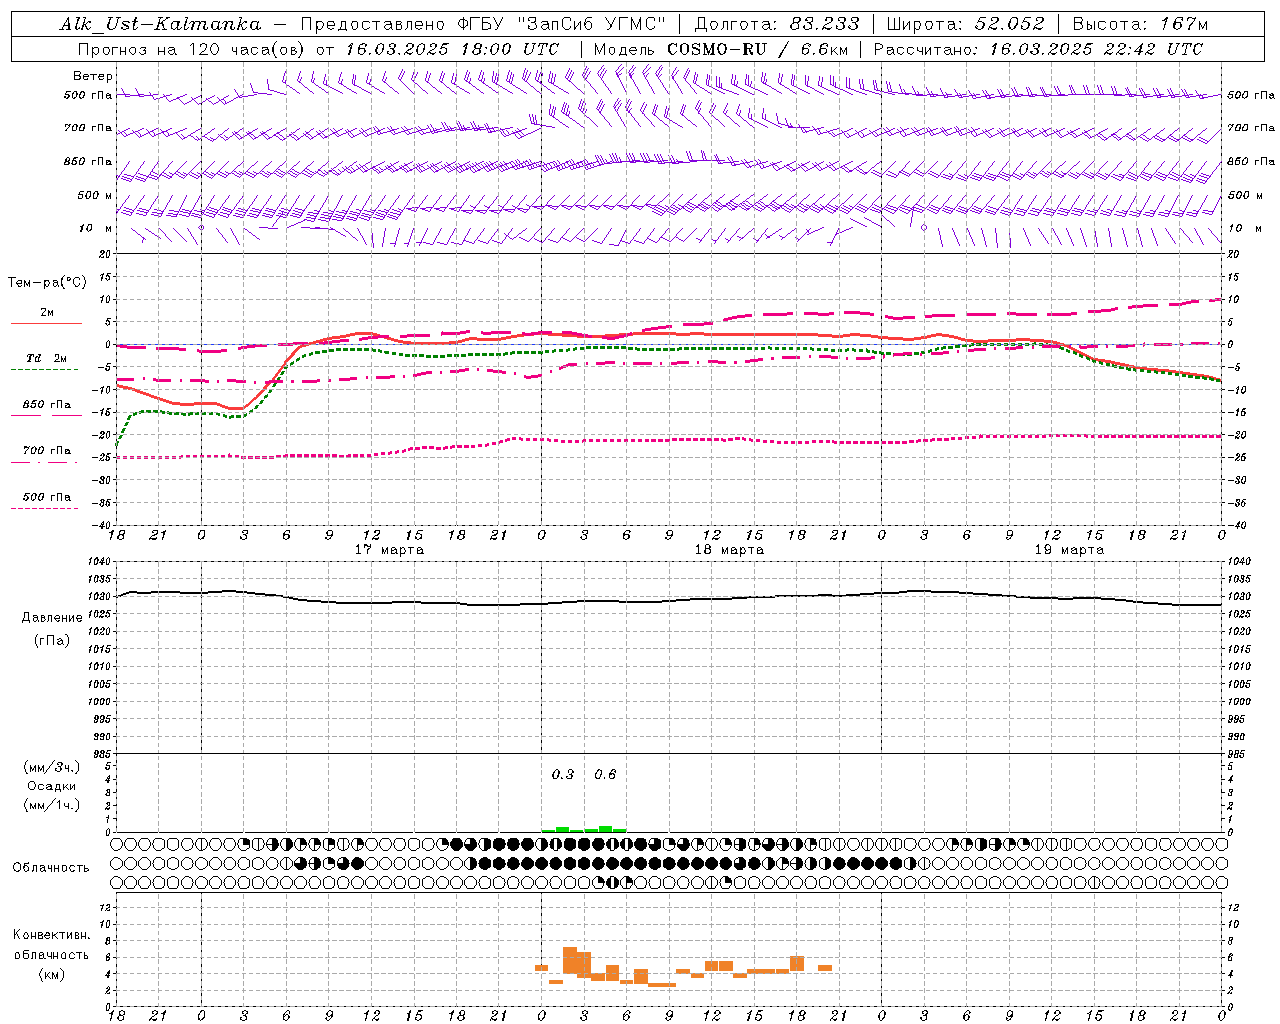
Task: Click the '700 гПа' temperature legend entry
Action: [46, 451]
